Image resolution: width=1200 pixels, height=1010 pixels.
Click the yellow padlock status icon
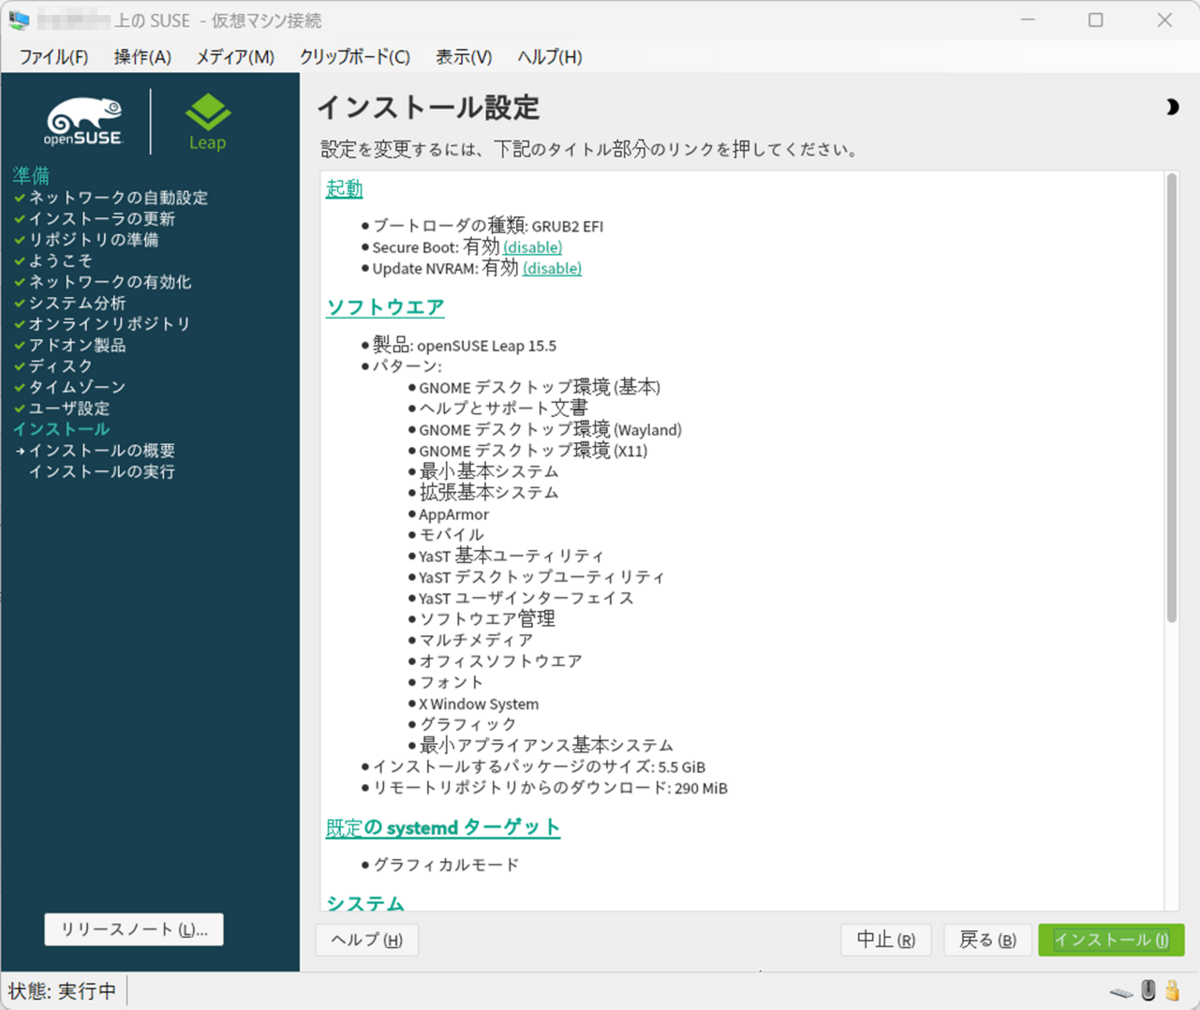pyautogui.click(x=1173, y=990)
